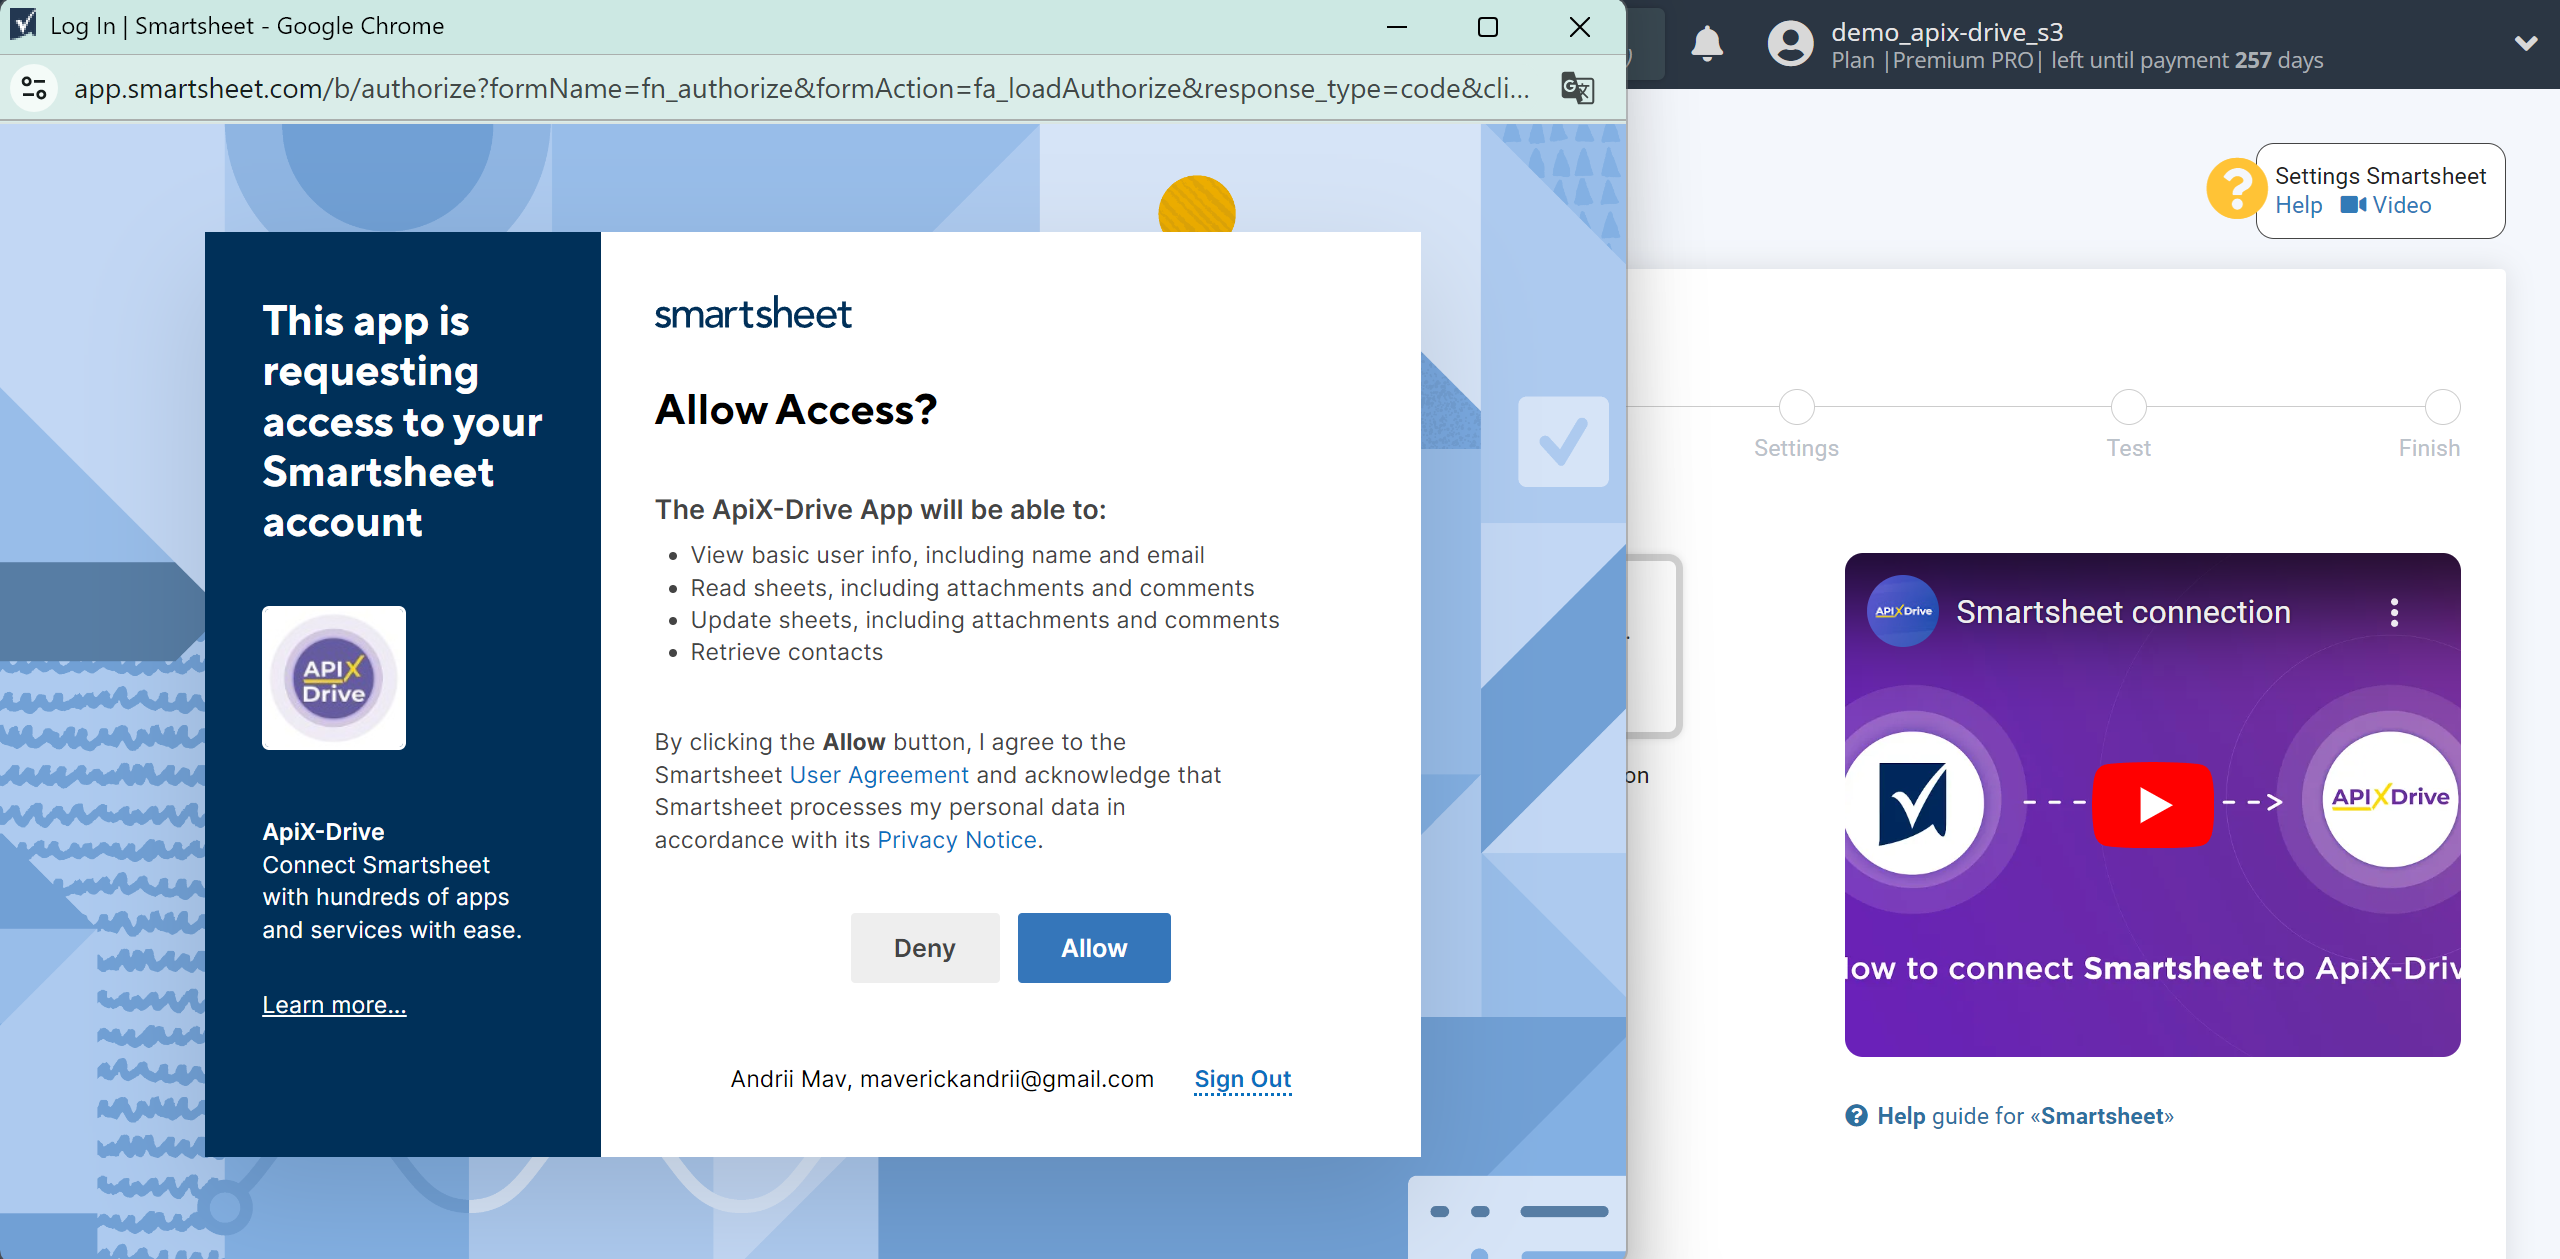Click the Learn more link
Viewport: 2560px width, 1259px height.
[x=335, y=1003]
